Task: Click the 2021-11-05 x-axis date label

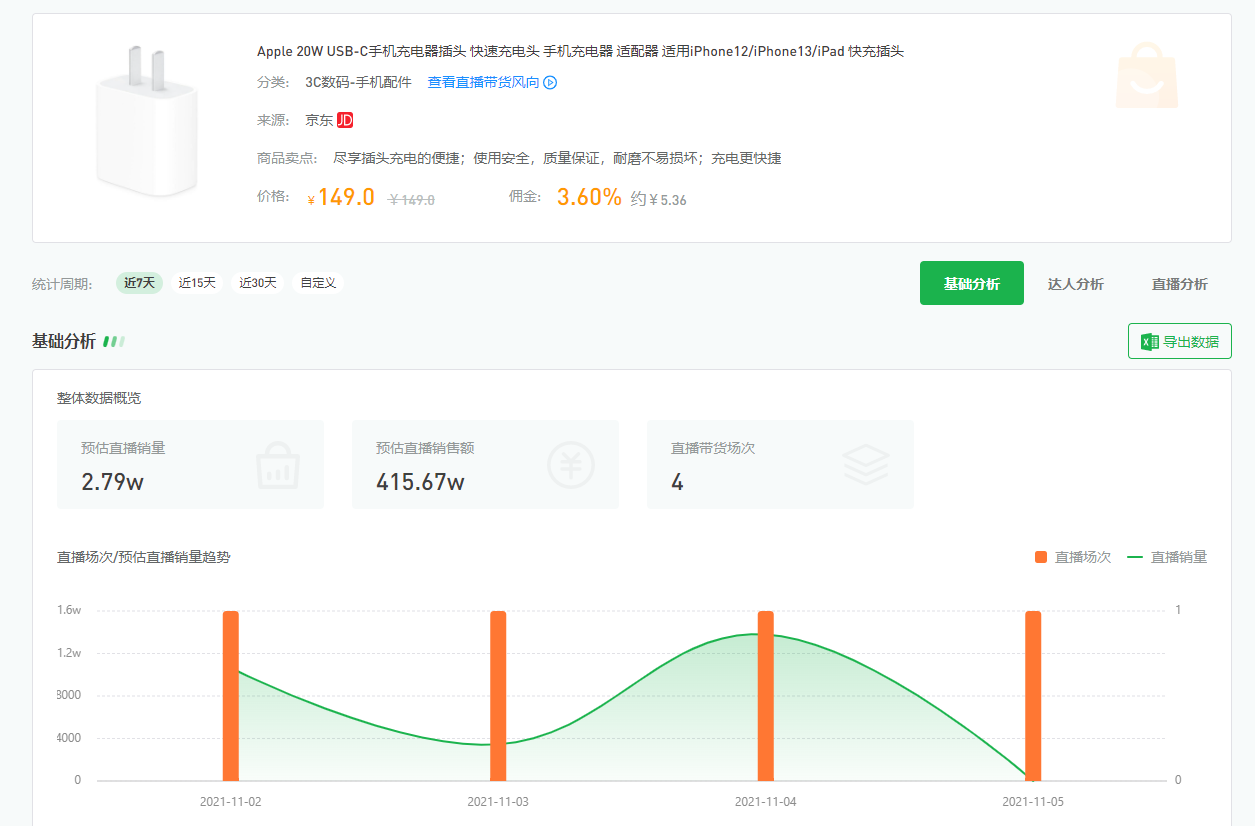Action: click(x=1033, y=801)
